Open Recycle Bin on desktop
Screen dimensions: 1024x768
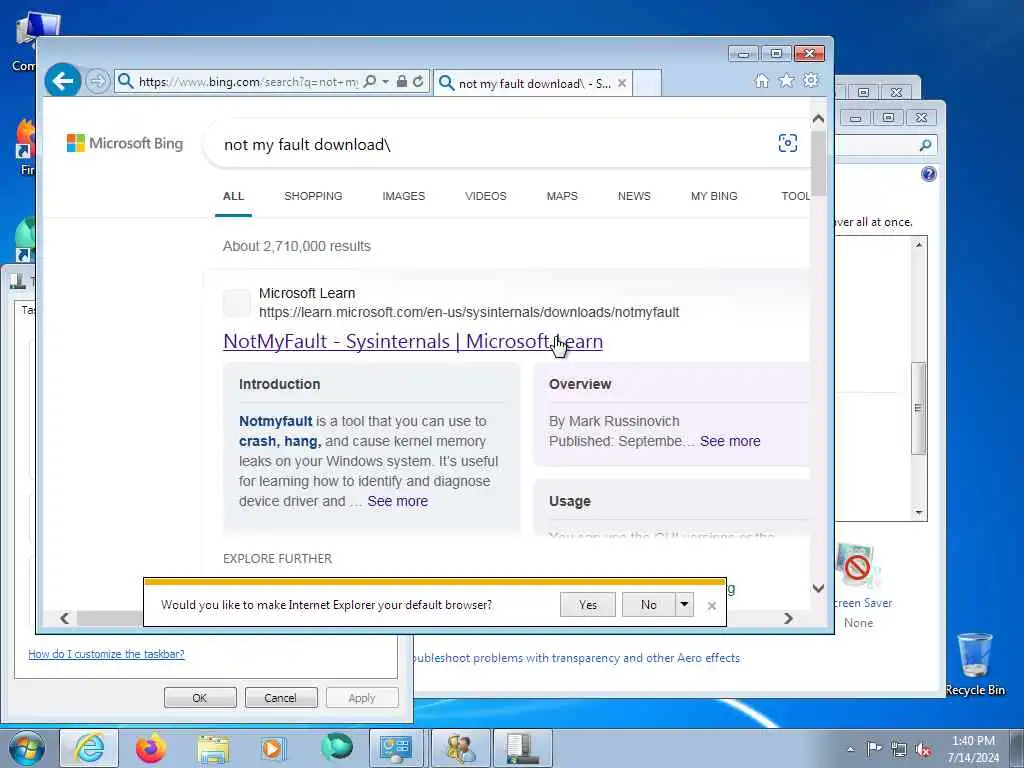974,664
